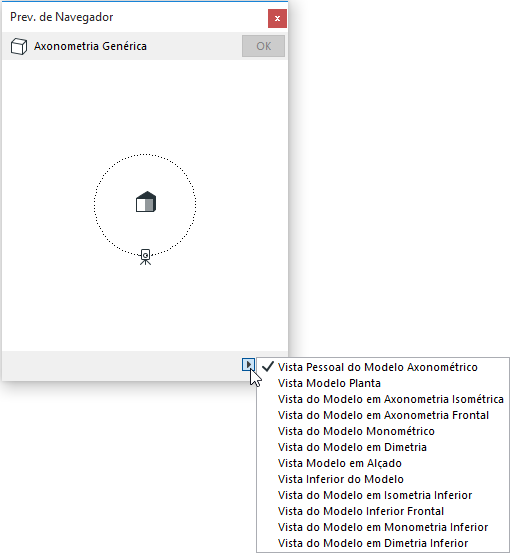Click the Axonometria Genérica title text
The height and width of the screenshot is (553, 510).
(90, 46)
